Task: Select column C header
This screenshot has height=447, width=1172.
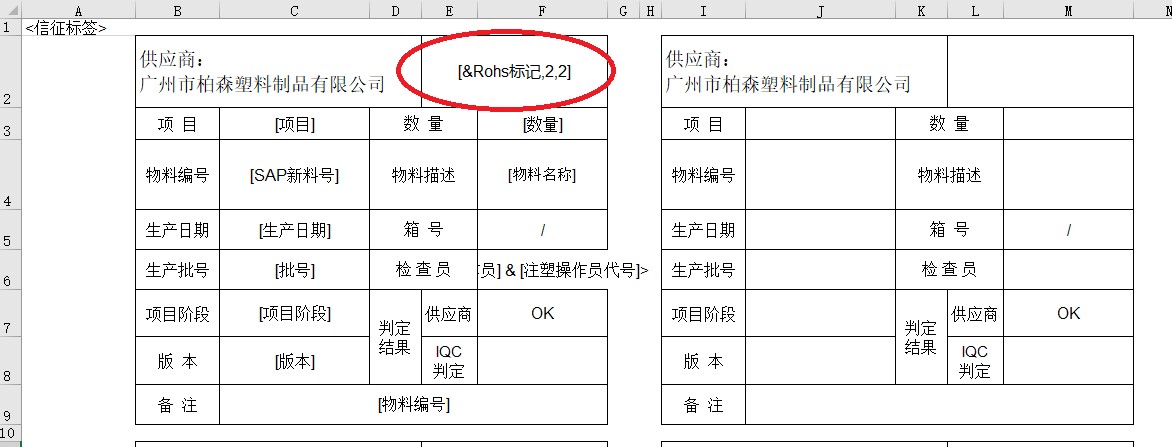Action: tap(294, 10)
